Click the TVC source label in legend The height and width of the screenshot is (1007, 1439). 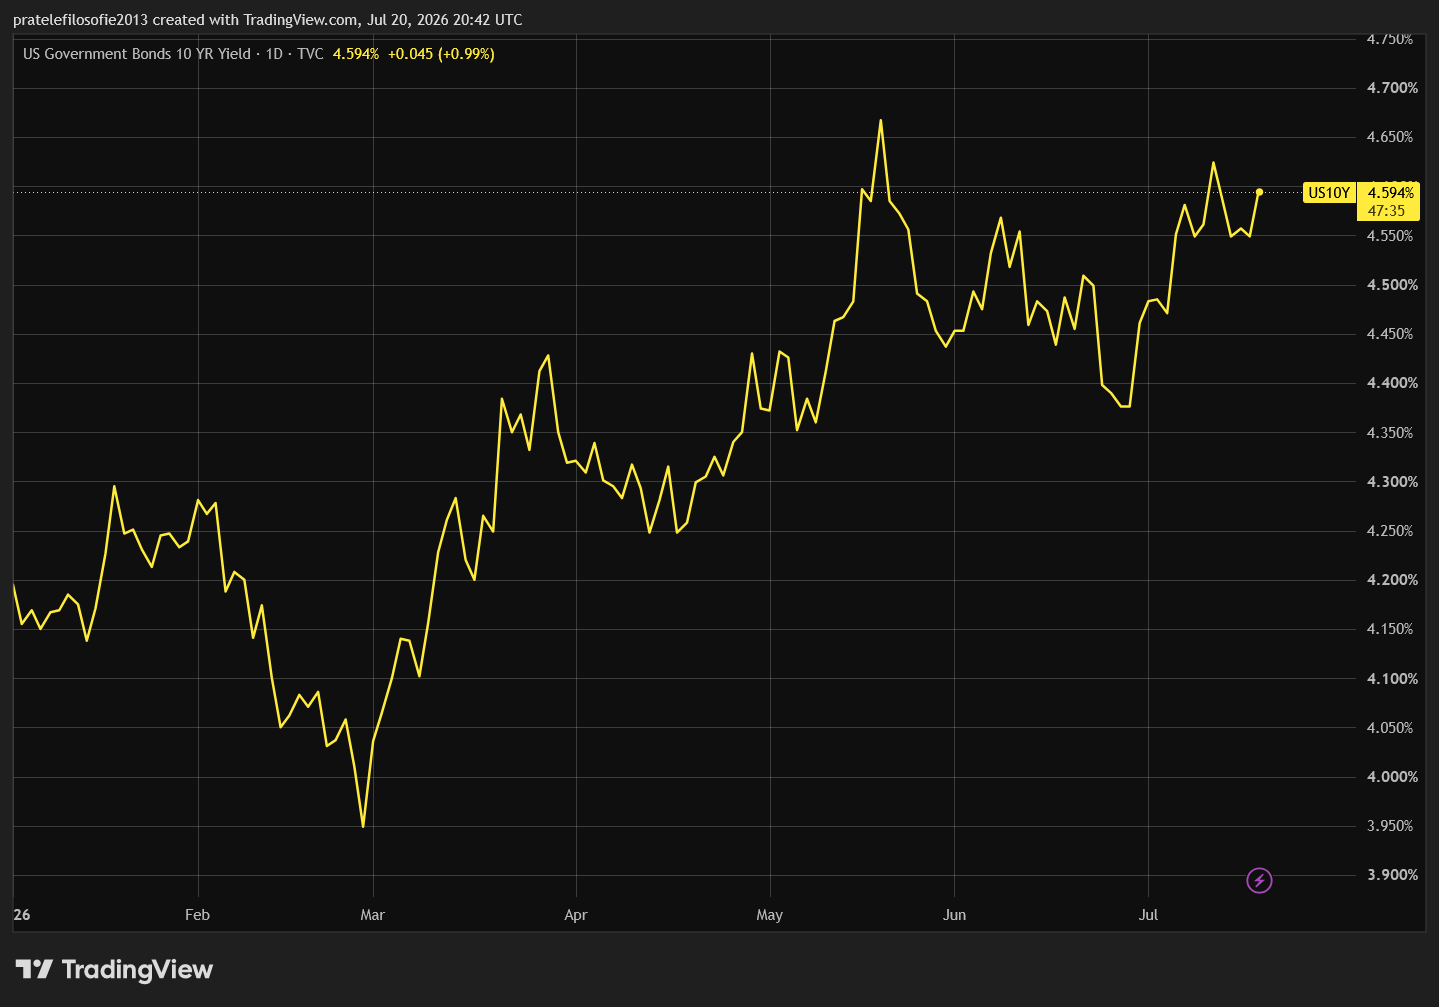(310, 54)
